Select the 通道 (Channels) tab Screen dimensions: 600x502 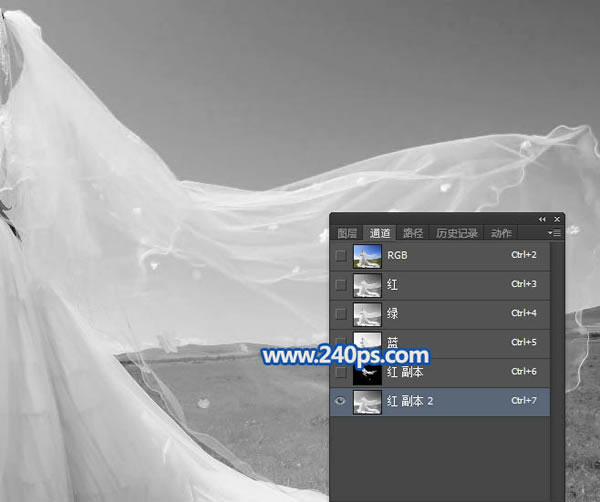click(380, 233)
